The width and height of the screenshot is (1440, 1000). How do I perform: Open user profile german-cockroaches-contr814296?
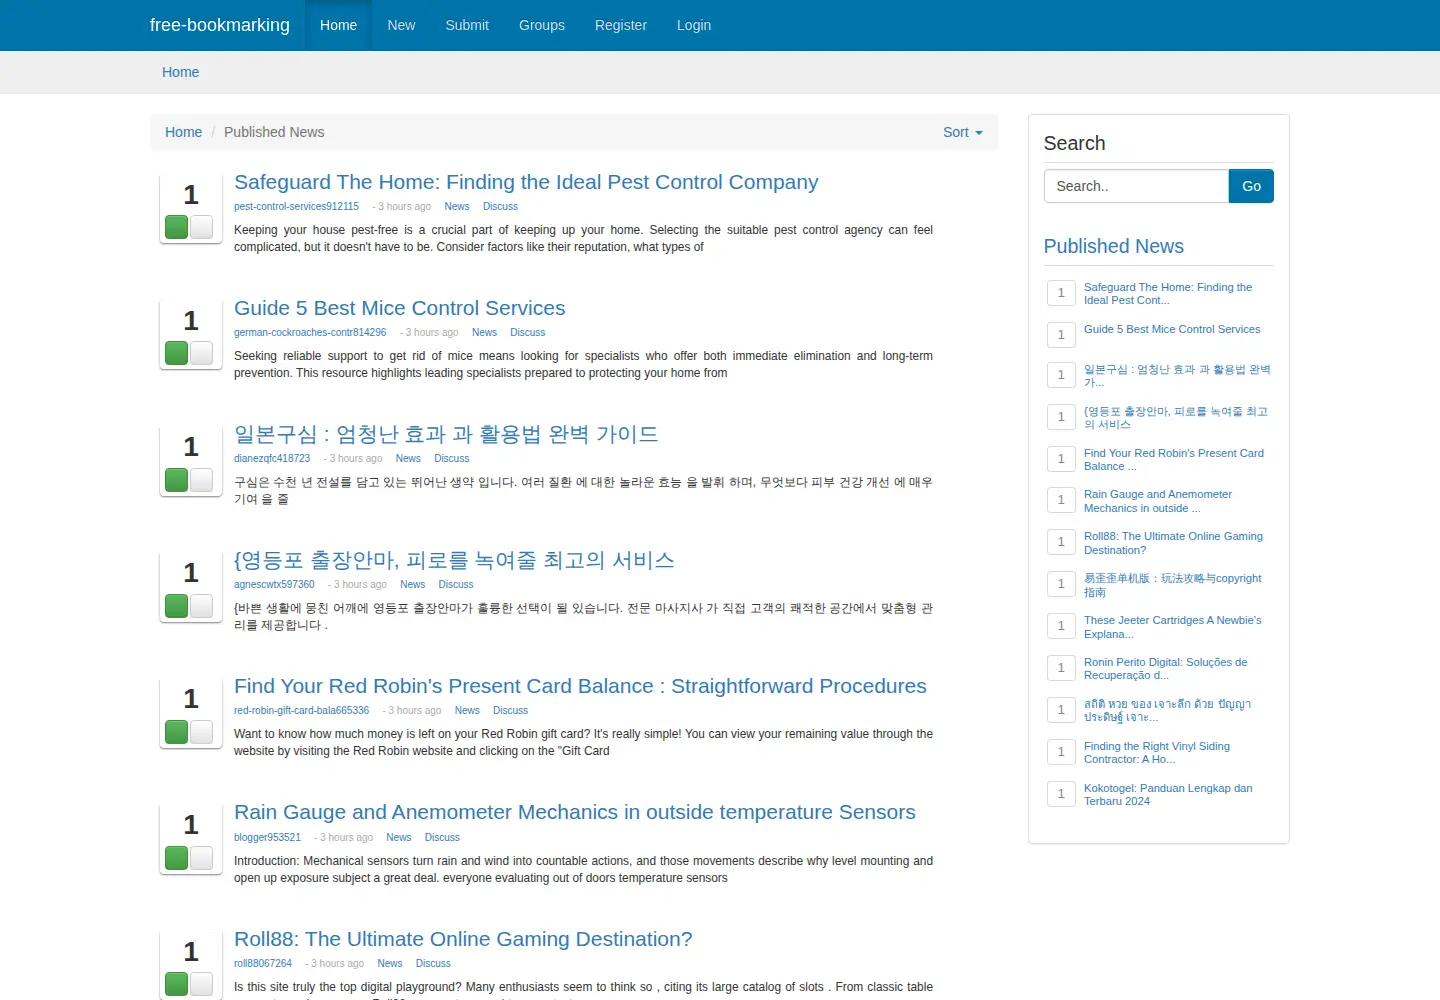[x=310, y=333]
